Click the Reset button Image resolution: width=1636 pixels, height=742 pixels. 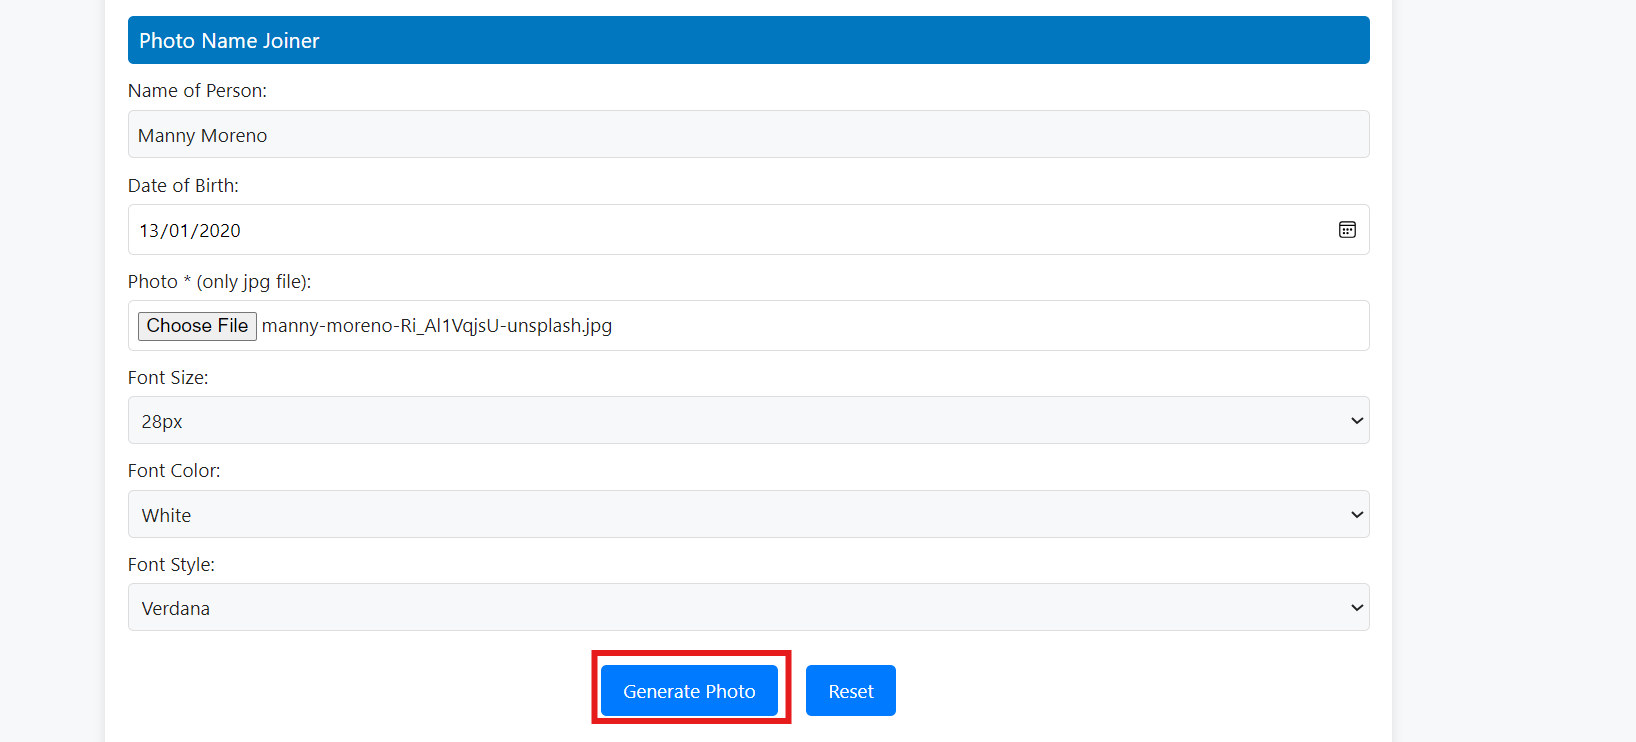tap(851, 691)
